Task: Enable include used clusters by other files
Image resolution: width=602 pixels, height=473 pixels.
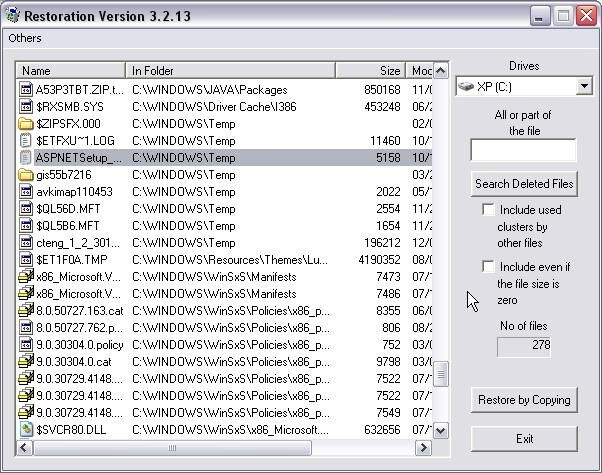Action: pos(488,210)
